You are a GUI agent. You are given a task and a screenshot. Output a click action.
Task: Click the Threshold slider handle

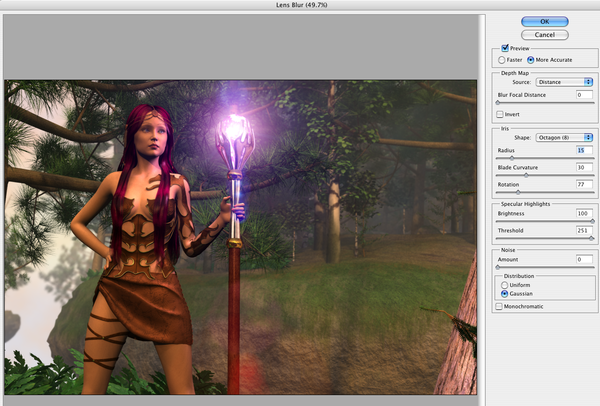[591, 238]
